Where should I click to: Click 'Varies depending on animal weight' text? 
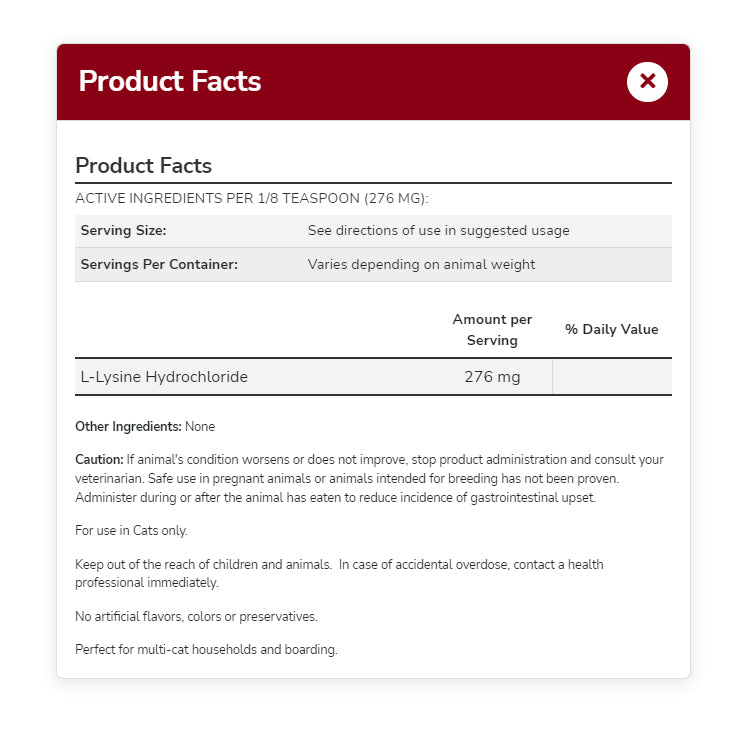[x=421, y=265]
